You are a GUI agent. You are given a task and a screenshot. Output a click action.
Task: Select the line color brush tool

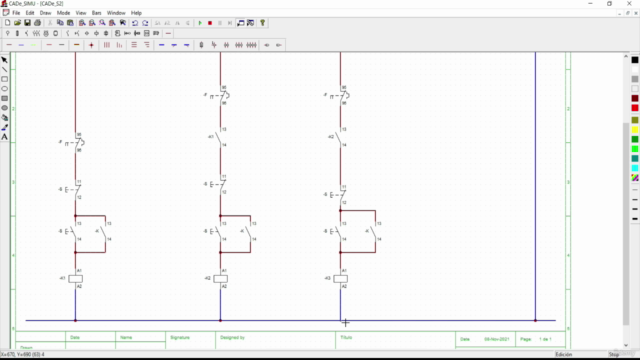point(4,127)
